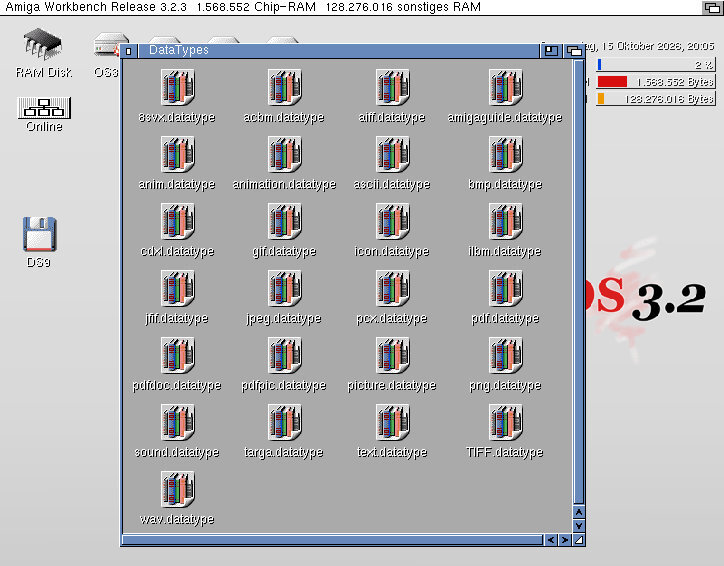Image resolution: width=724 pixels, height=566 pixels.
Task: Select the pcx.datatype icon
Action: click(x=392, y=288)
